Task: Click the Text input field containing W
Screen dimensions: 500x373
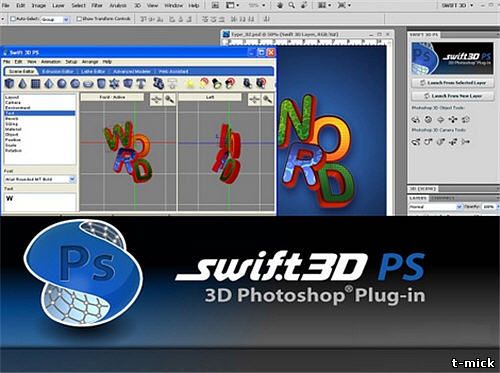Action: point(40,202)
